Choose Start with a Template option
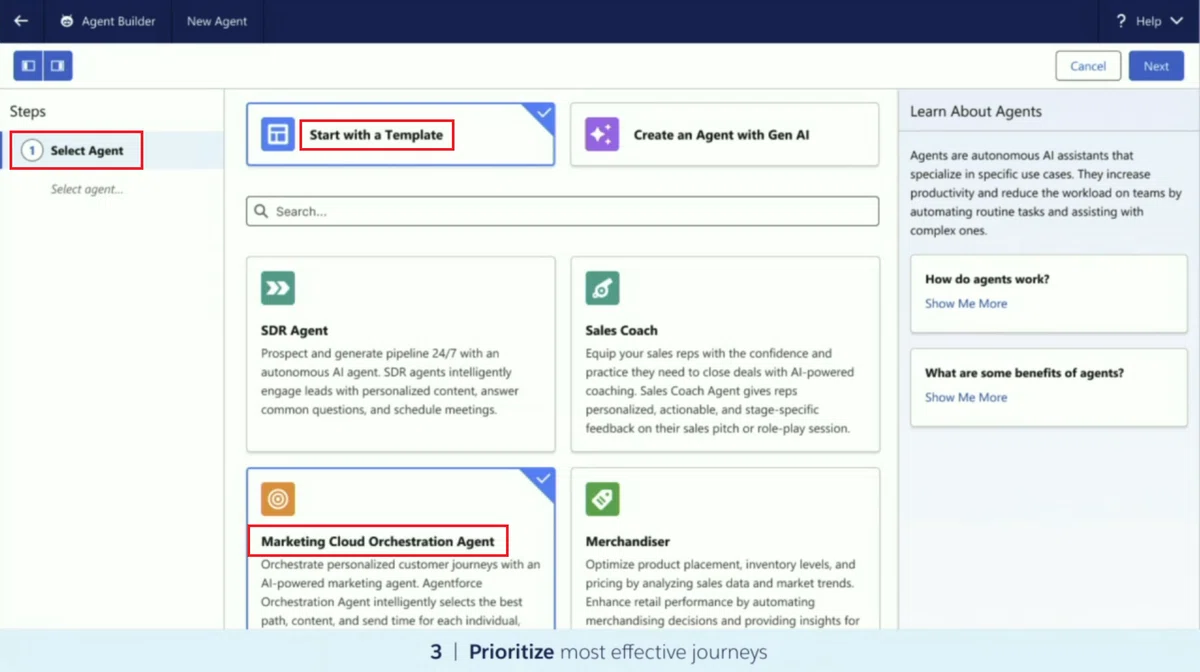The width and height of the screenshot is (1200, 672). [x=400, y=134]
